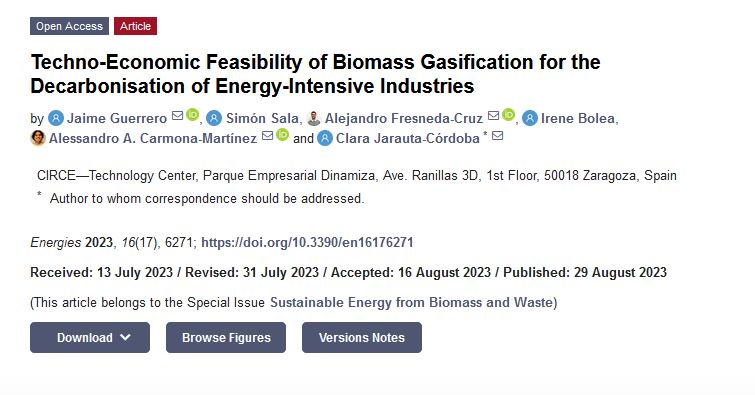Image resolution: width=755 pixels, height=395 pixels.
Task: Click Alejandro Fresneda-Cruz's profile photo
Action: 313,118
